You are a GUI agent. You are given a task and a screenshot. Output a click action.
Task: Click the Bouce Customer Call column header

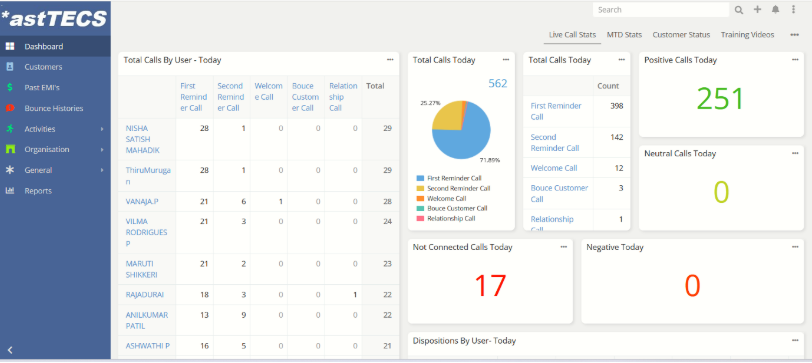tap(305, 97)
